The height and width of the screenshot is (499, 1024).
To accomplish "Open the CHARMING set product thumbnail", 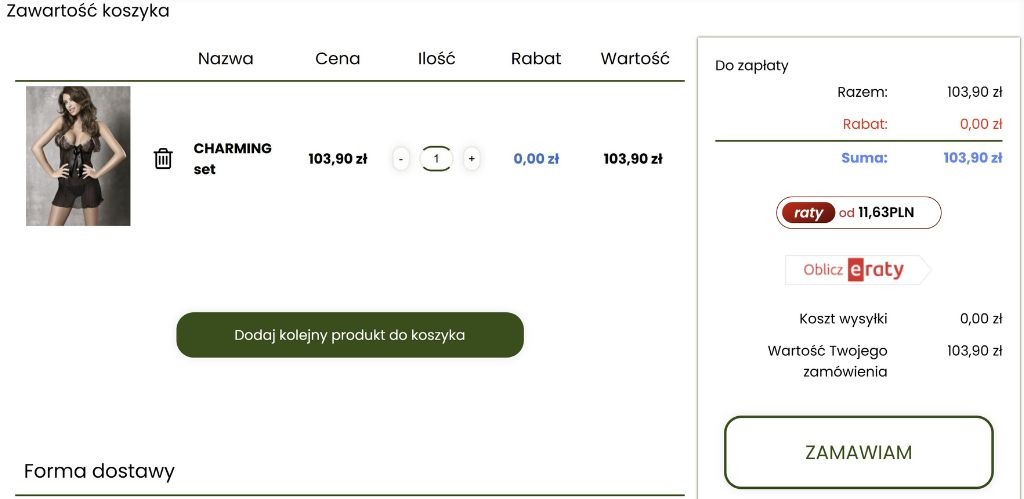I will point(78,156).
